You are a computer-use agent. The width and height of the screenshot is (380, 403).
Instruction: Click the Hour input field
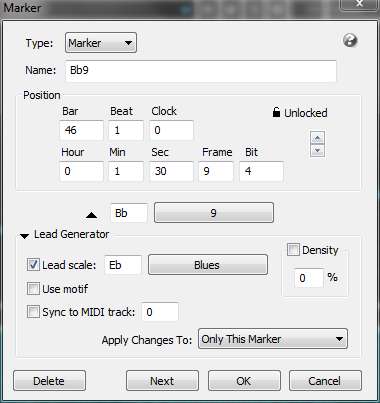click(81, 171)
